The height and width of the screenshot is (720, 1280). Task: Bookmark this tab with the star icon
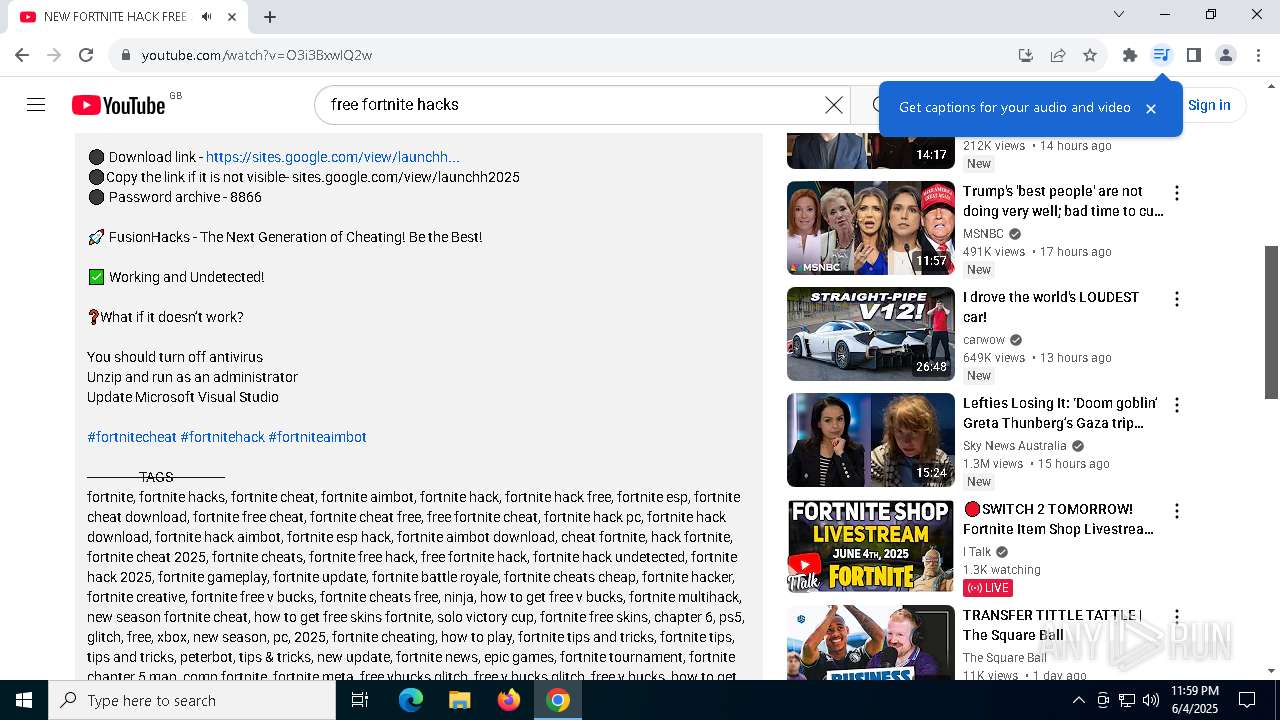coord(1090,55)
